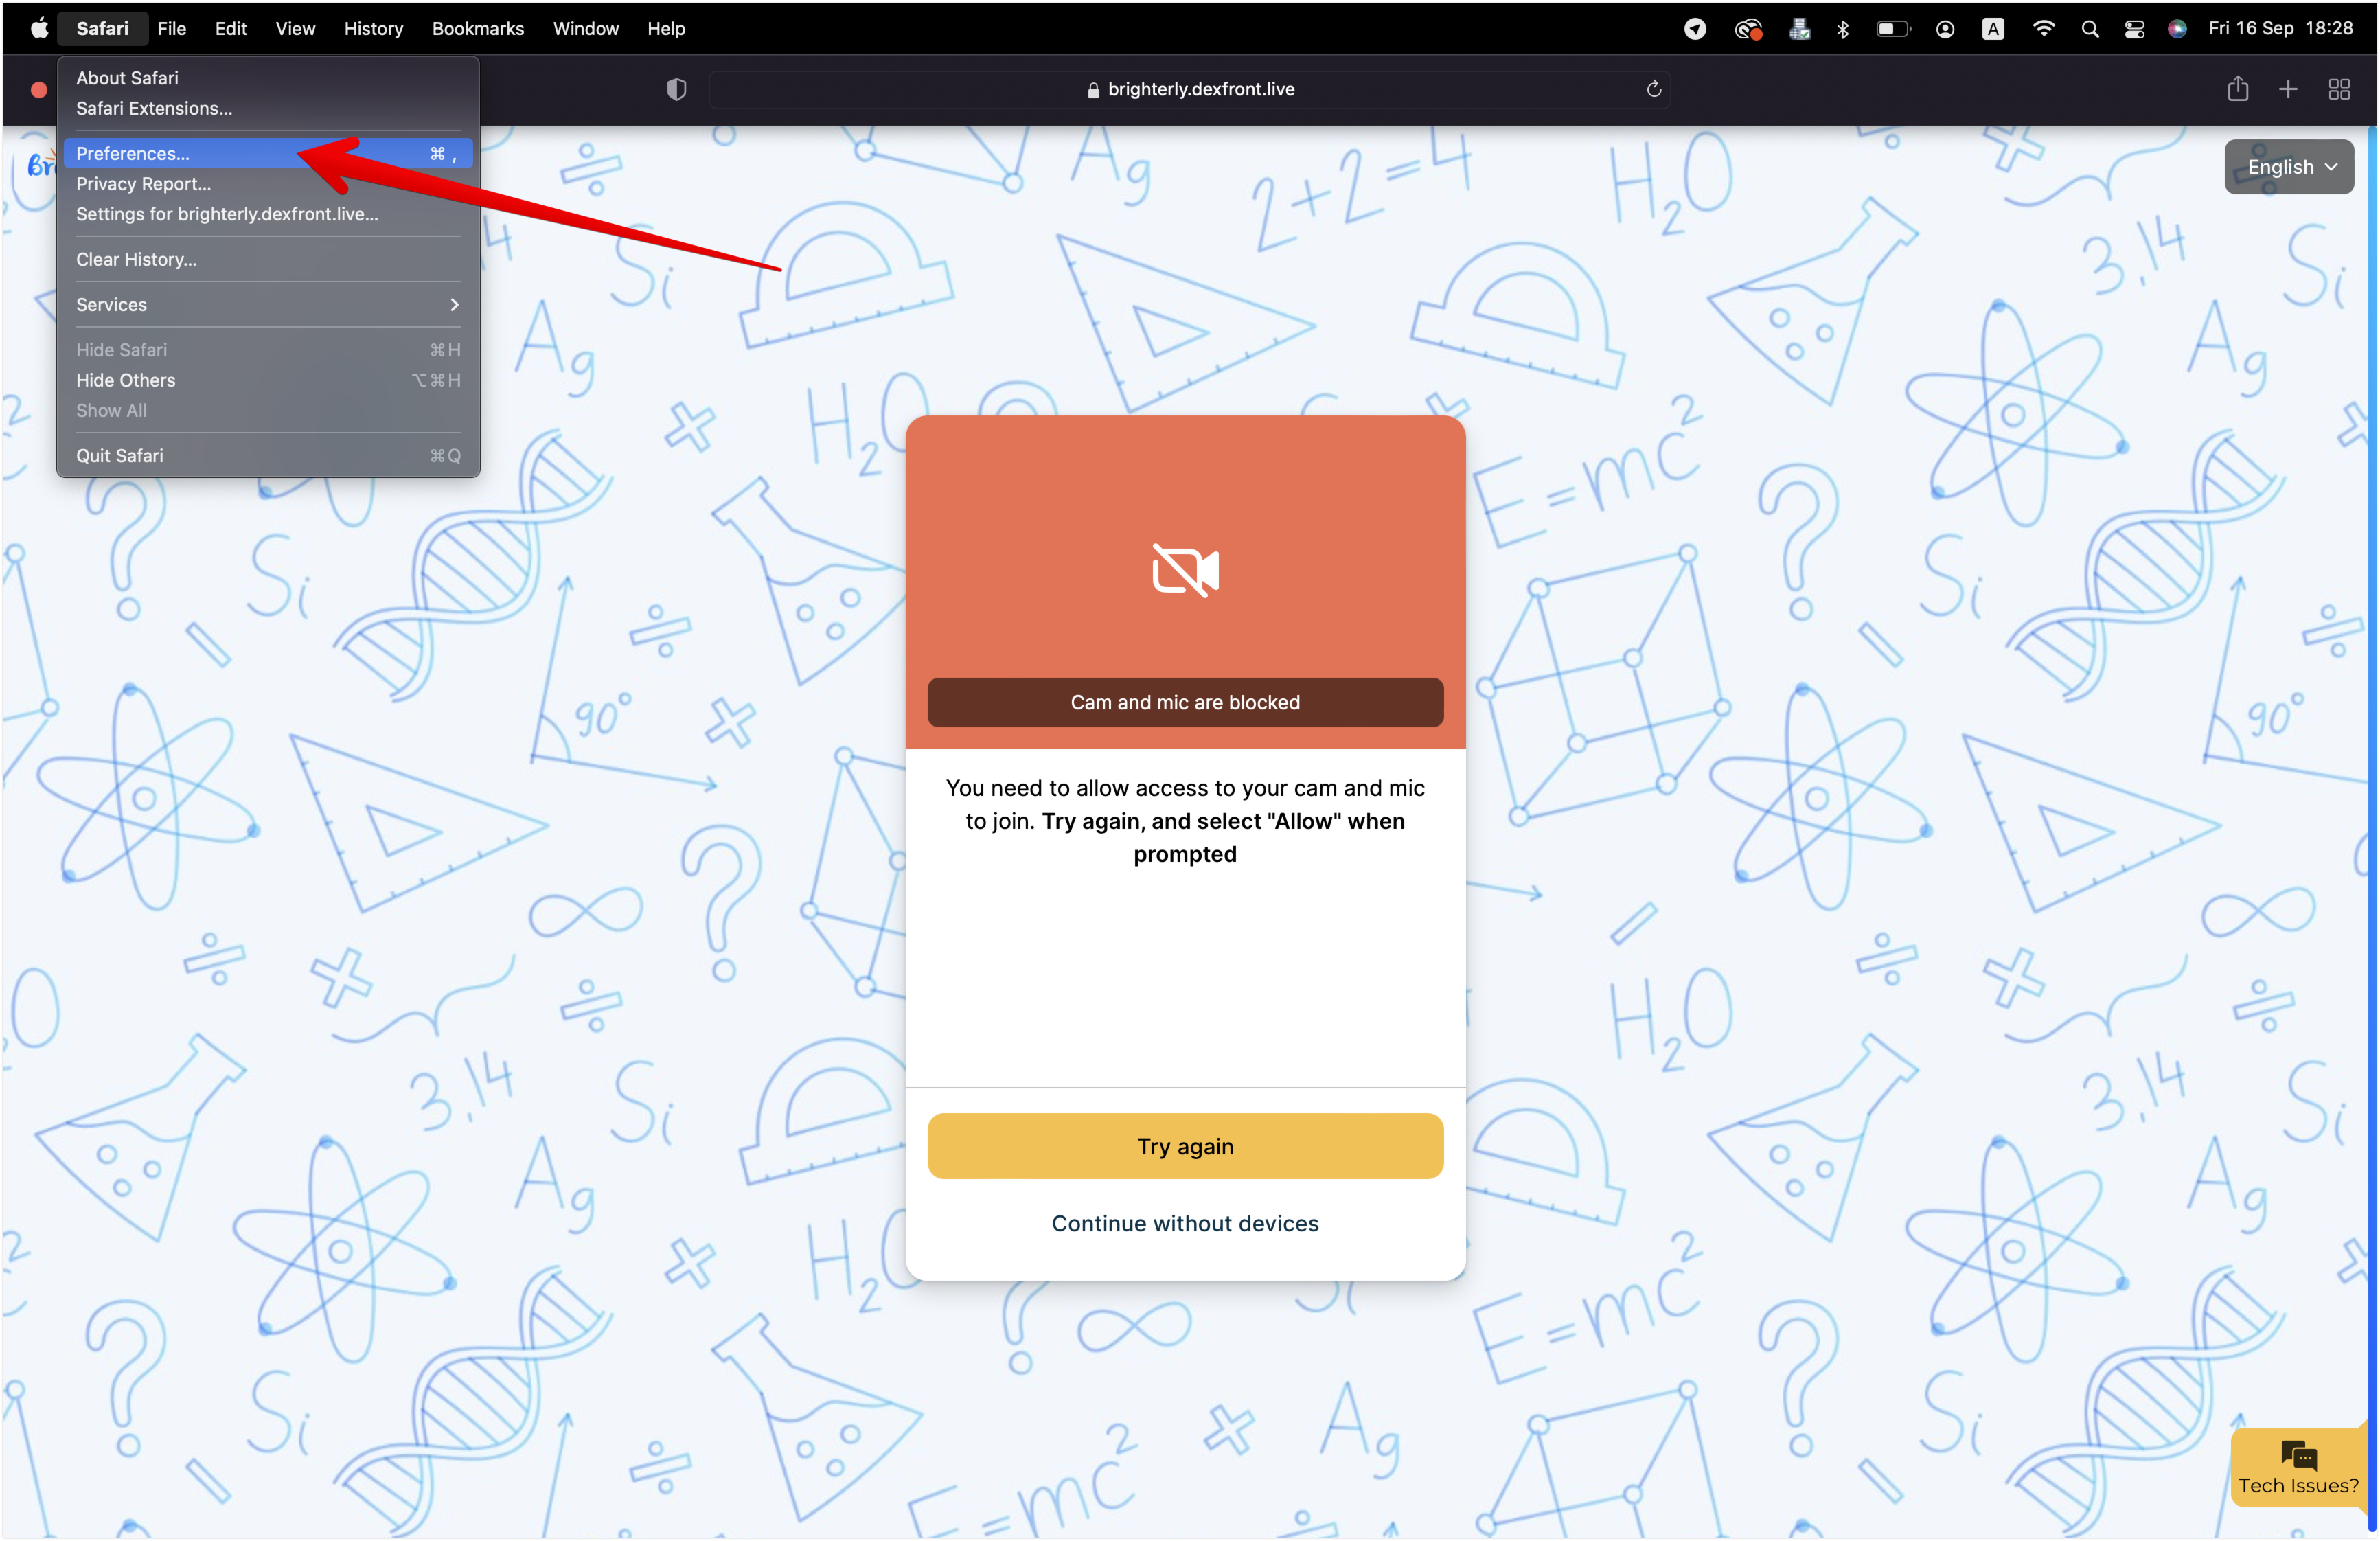Screen dimensions: 2380x1541
Task: Click Continue without devices link
Action: coord(1185,1223)
